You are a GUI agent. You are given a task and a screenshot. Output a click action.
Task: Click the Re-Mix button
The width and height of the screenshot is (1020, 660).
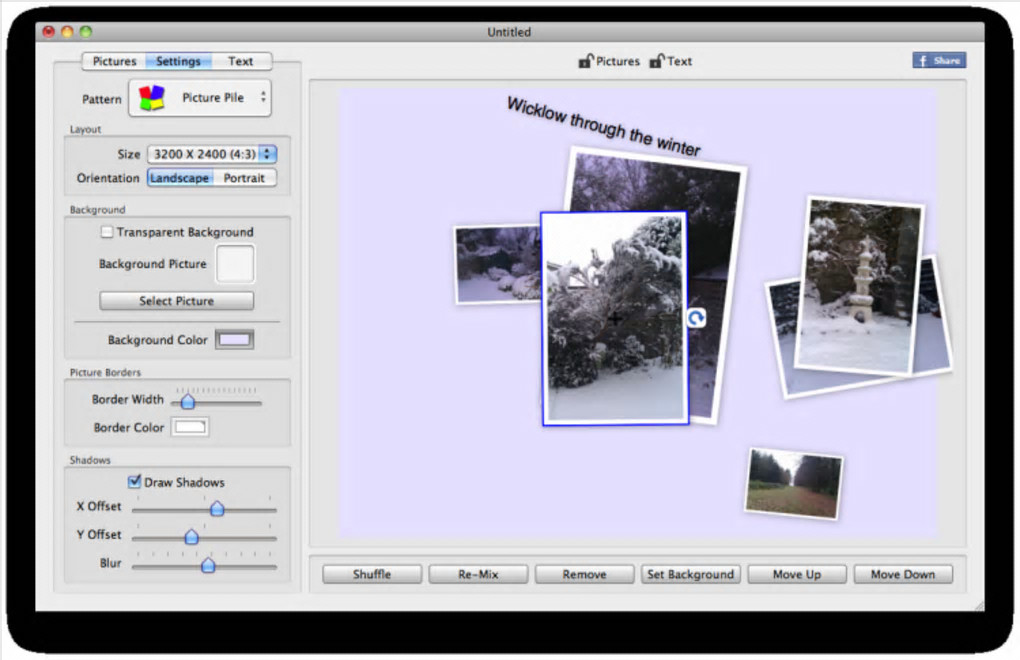point(478,574)
